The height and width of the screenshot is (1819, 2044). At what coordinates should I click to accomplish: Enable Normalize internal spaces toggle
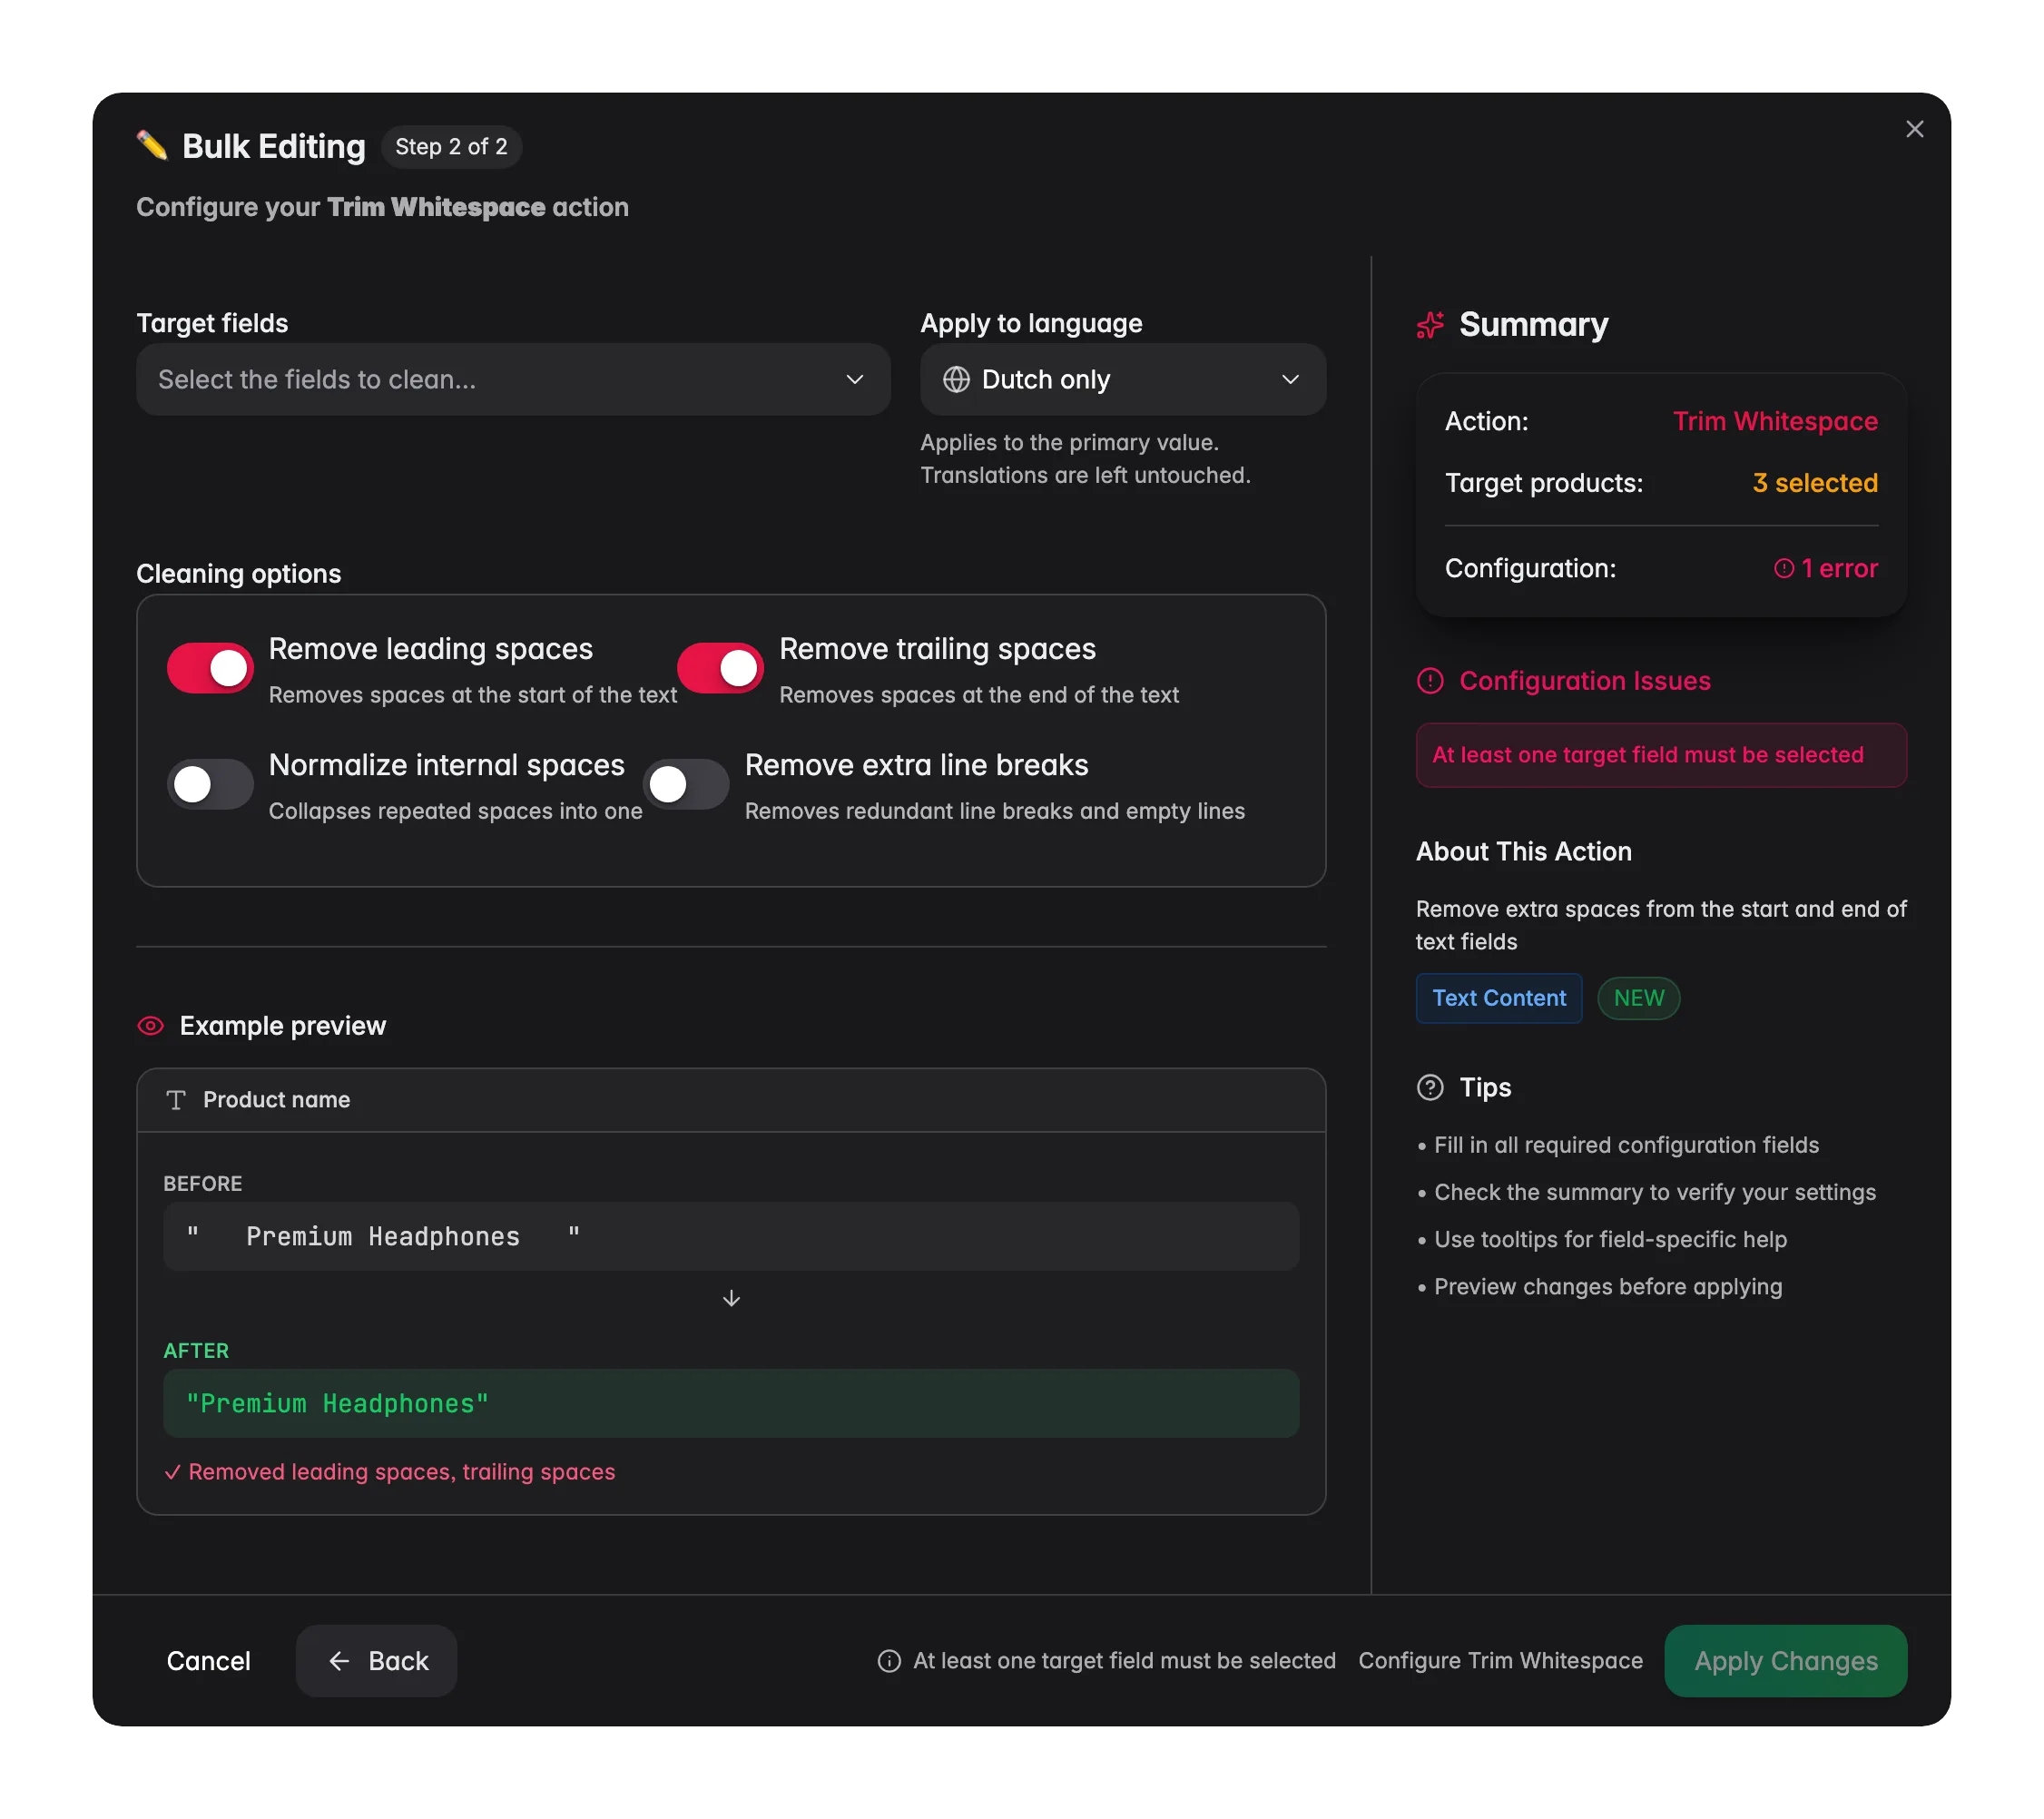pyautogui.click(x=210, y=784)
